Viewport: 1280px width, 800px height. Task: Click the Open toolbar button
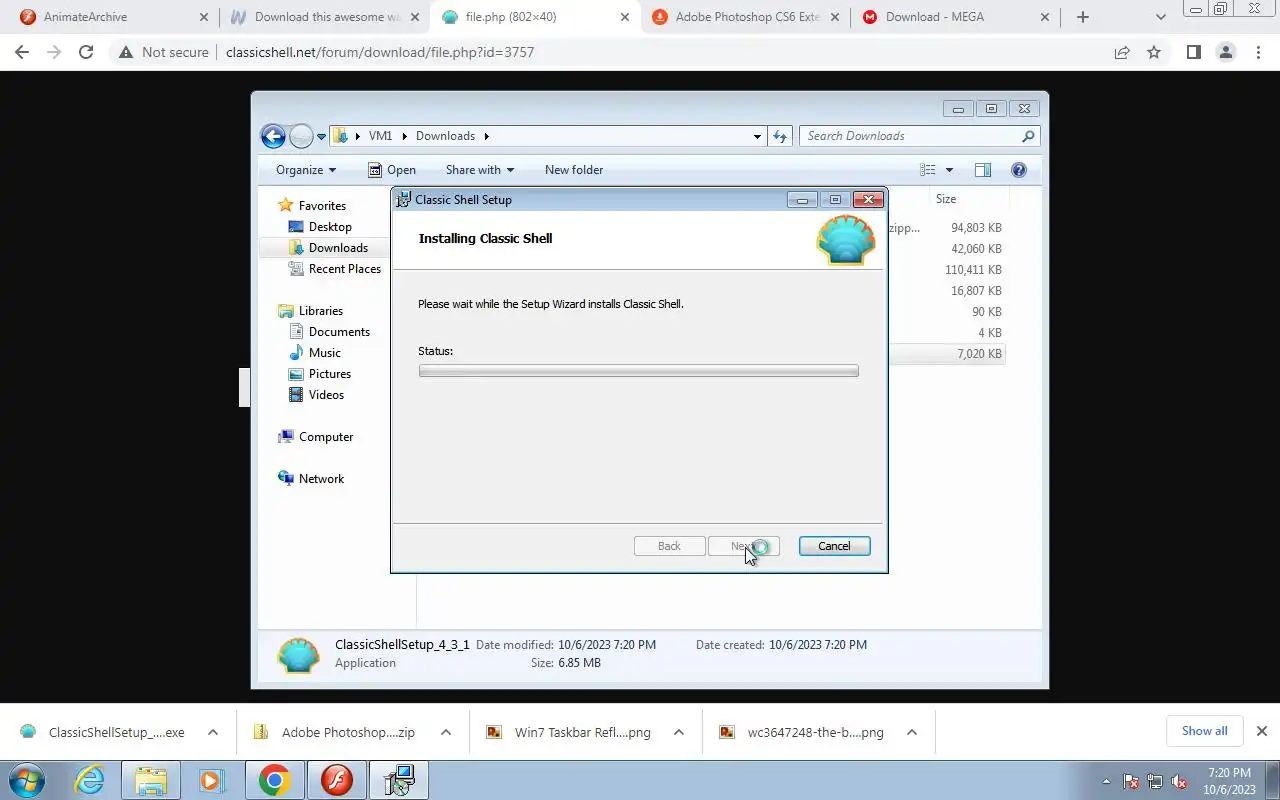pos(392,170)
